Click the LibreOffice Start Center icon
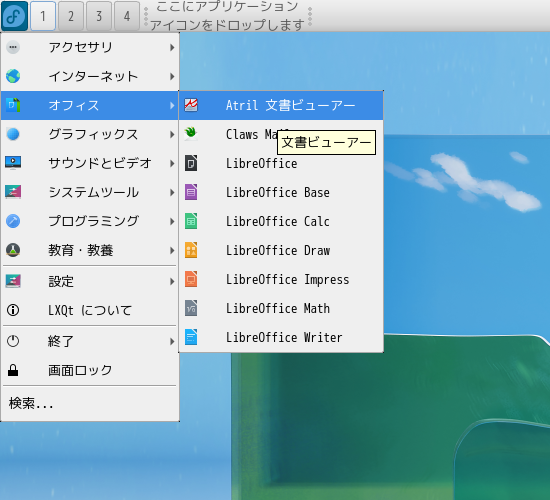The width and height of the screenshot is (550, 500). point(191,163)
